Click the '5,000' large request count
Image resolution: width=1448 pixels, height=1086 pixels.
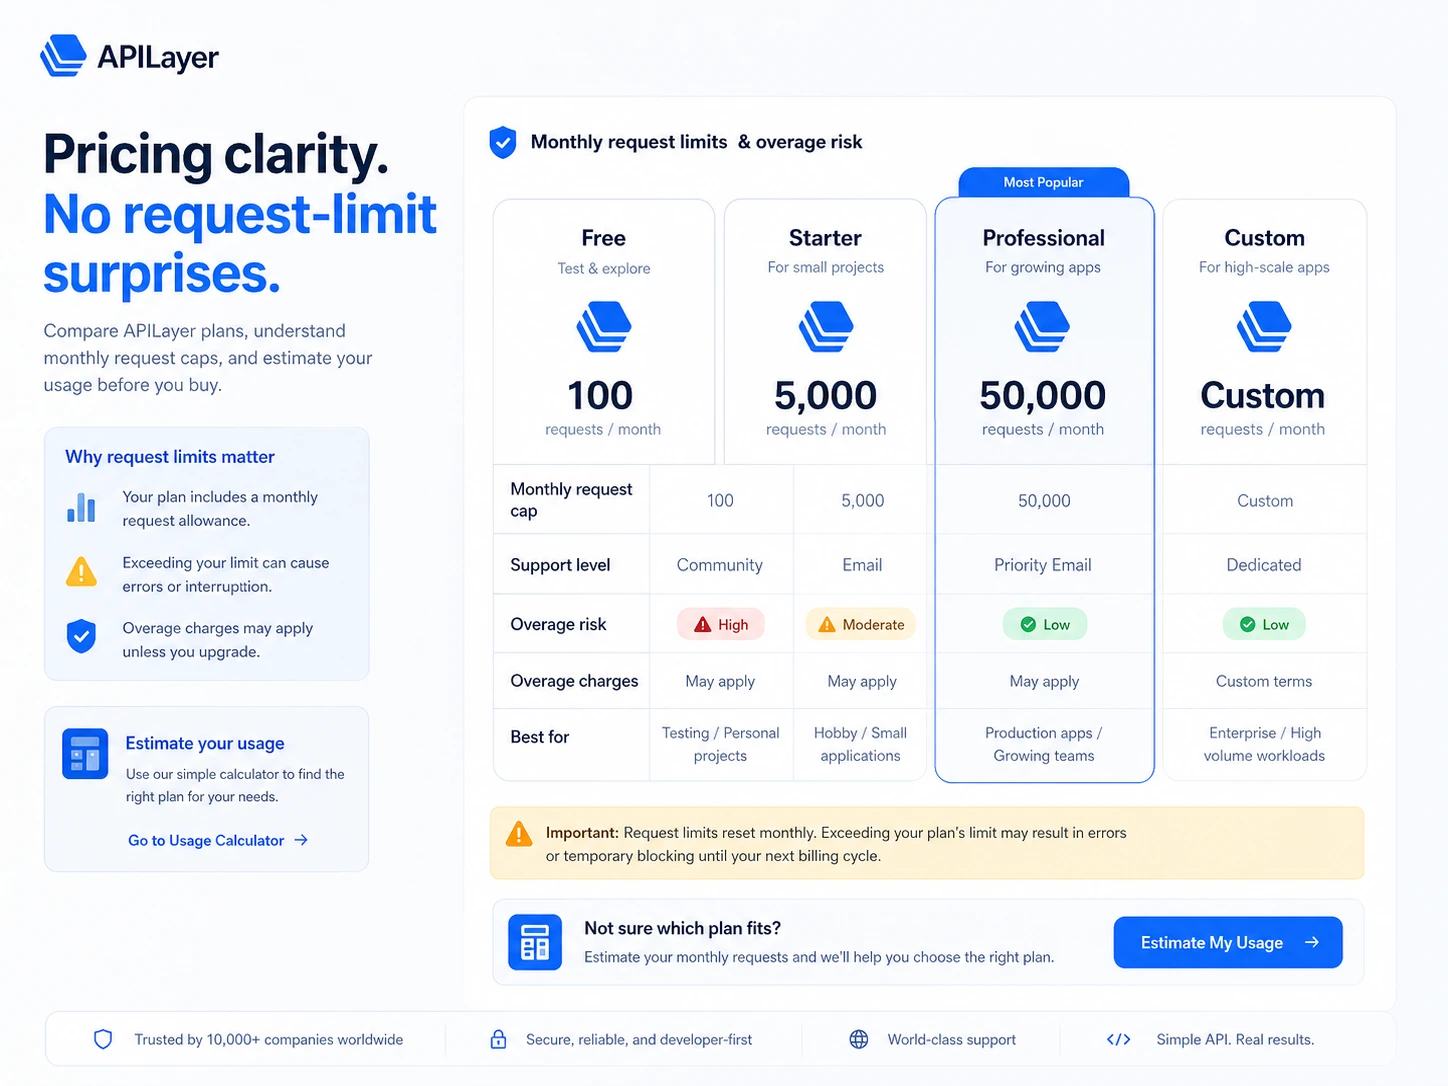tap(826, 396)
